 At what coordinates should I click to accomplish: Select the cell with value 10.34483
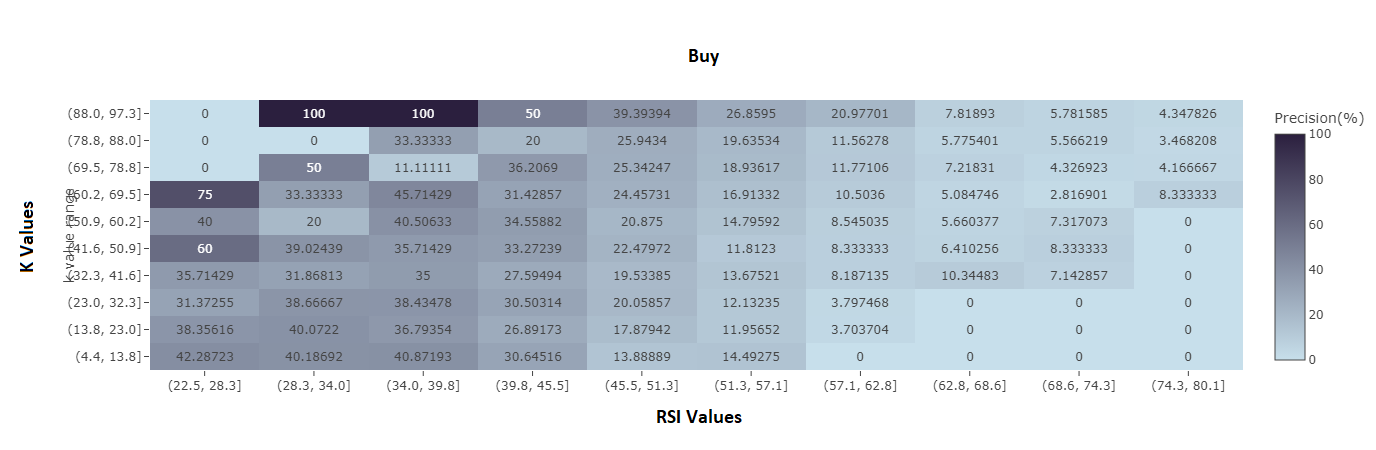tap(969, 275)
